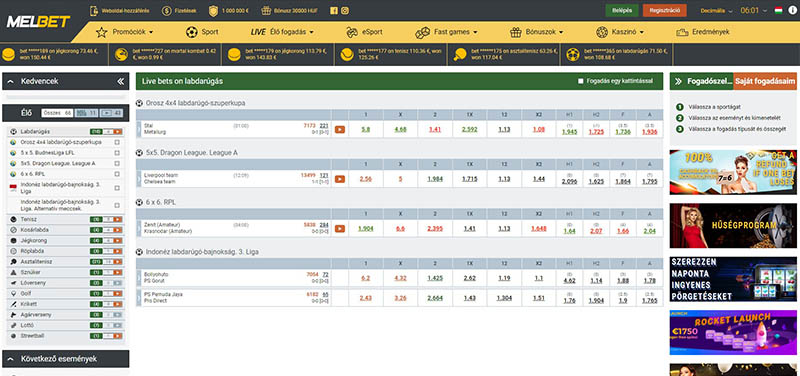Click the mobile Weboldal-hozzáférés phone icon

point(94,11)
